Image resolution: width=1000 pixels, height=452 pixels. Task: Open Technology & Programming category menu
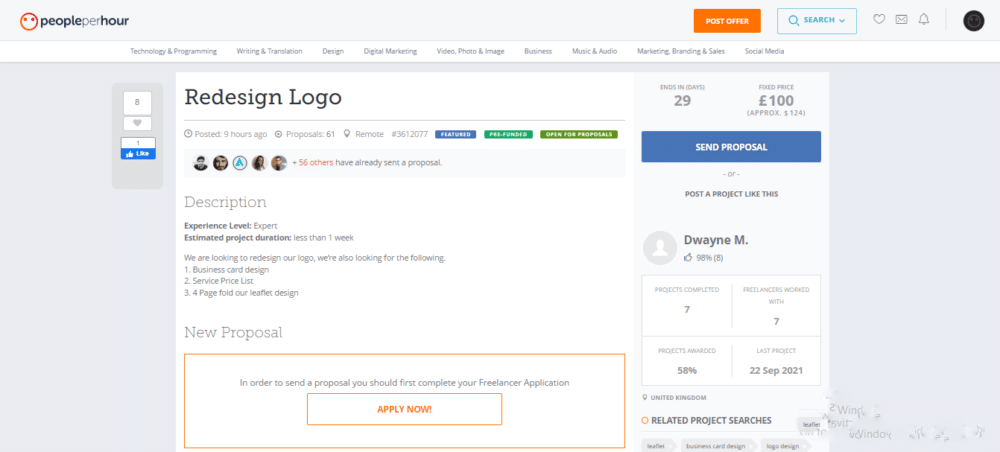[x=173, y=51]
